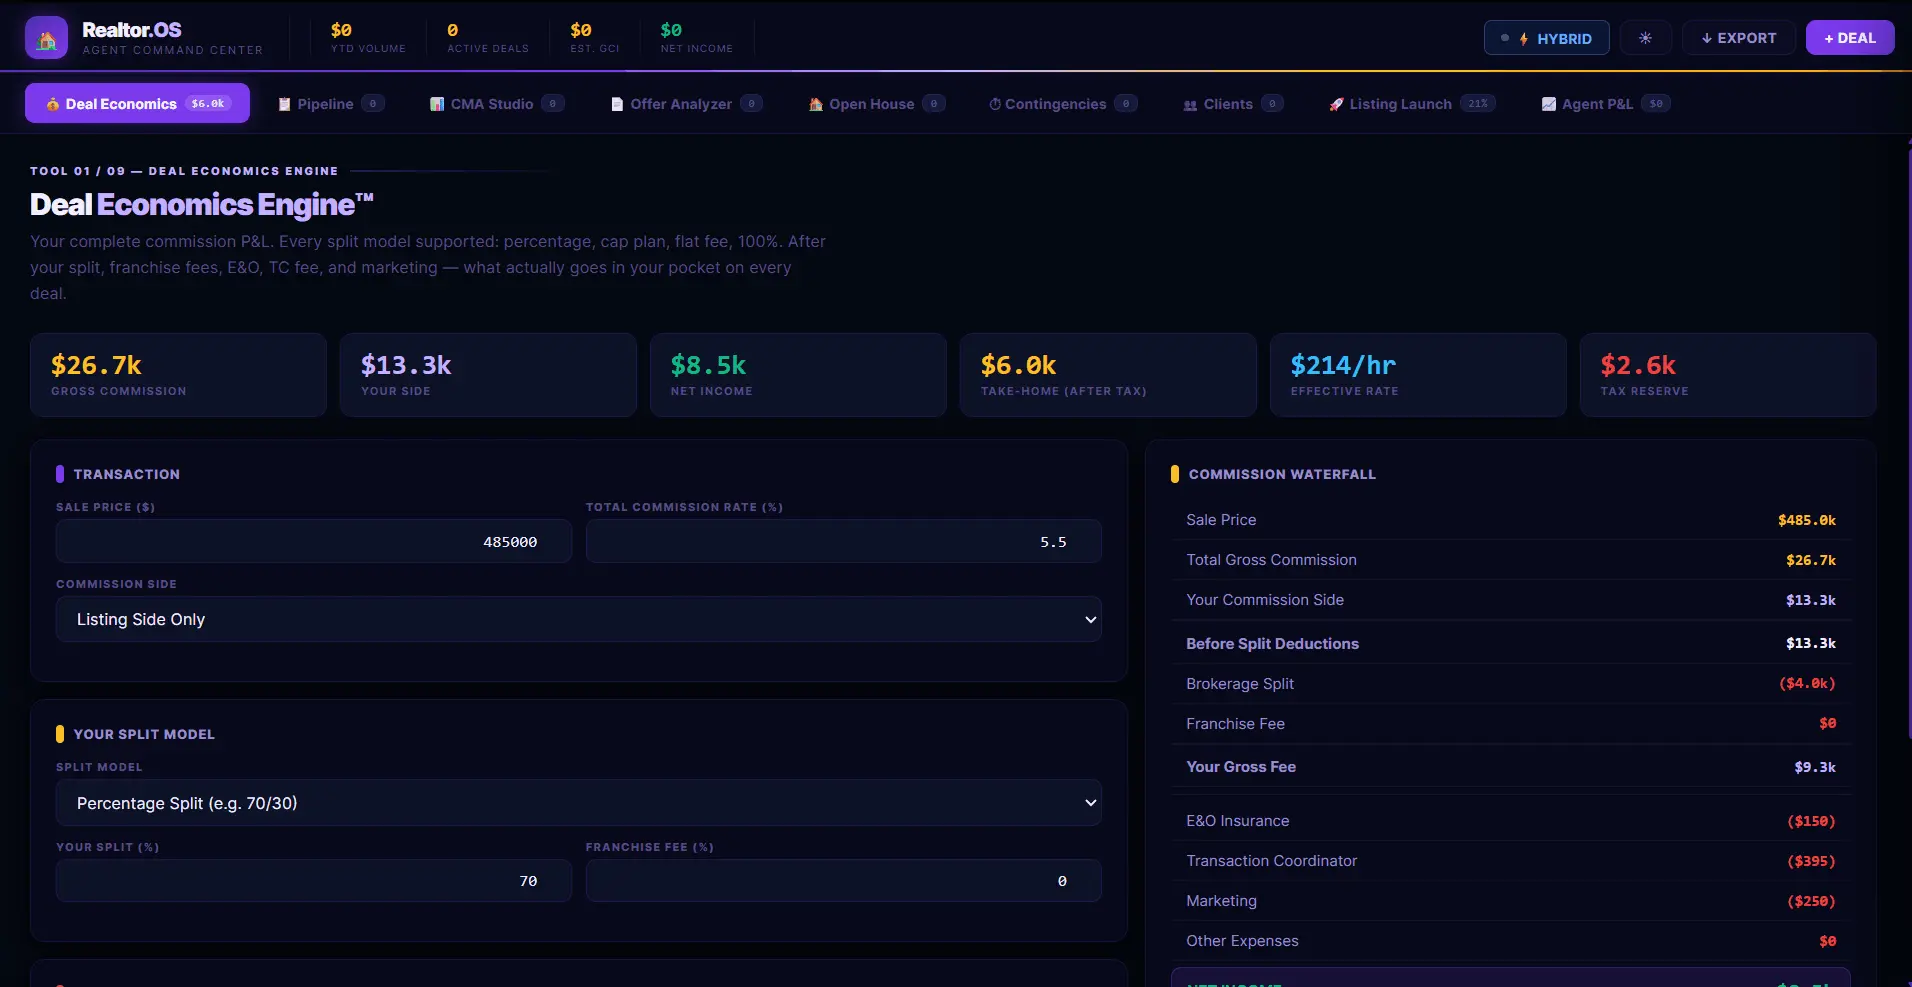Click the Franchise Fee $0 waterfall row
Image resolution: width=1912 pixels, height=987 pixels.
[1511, 723]
